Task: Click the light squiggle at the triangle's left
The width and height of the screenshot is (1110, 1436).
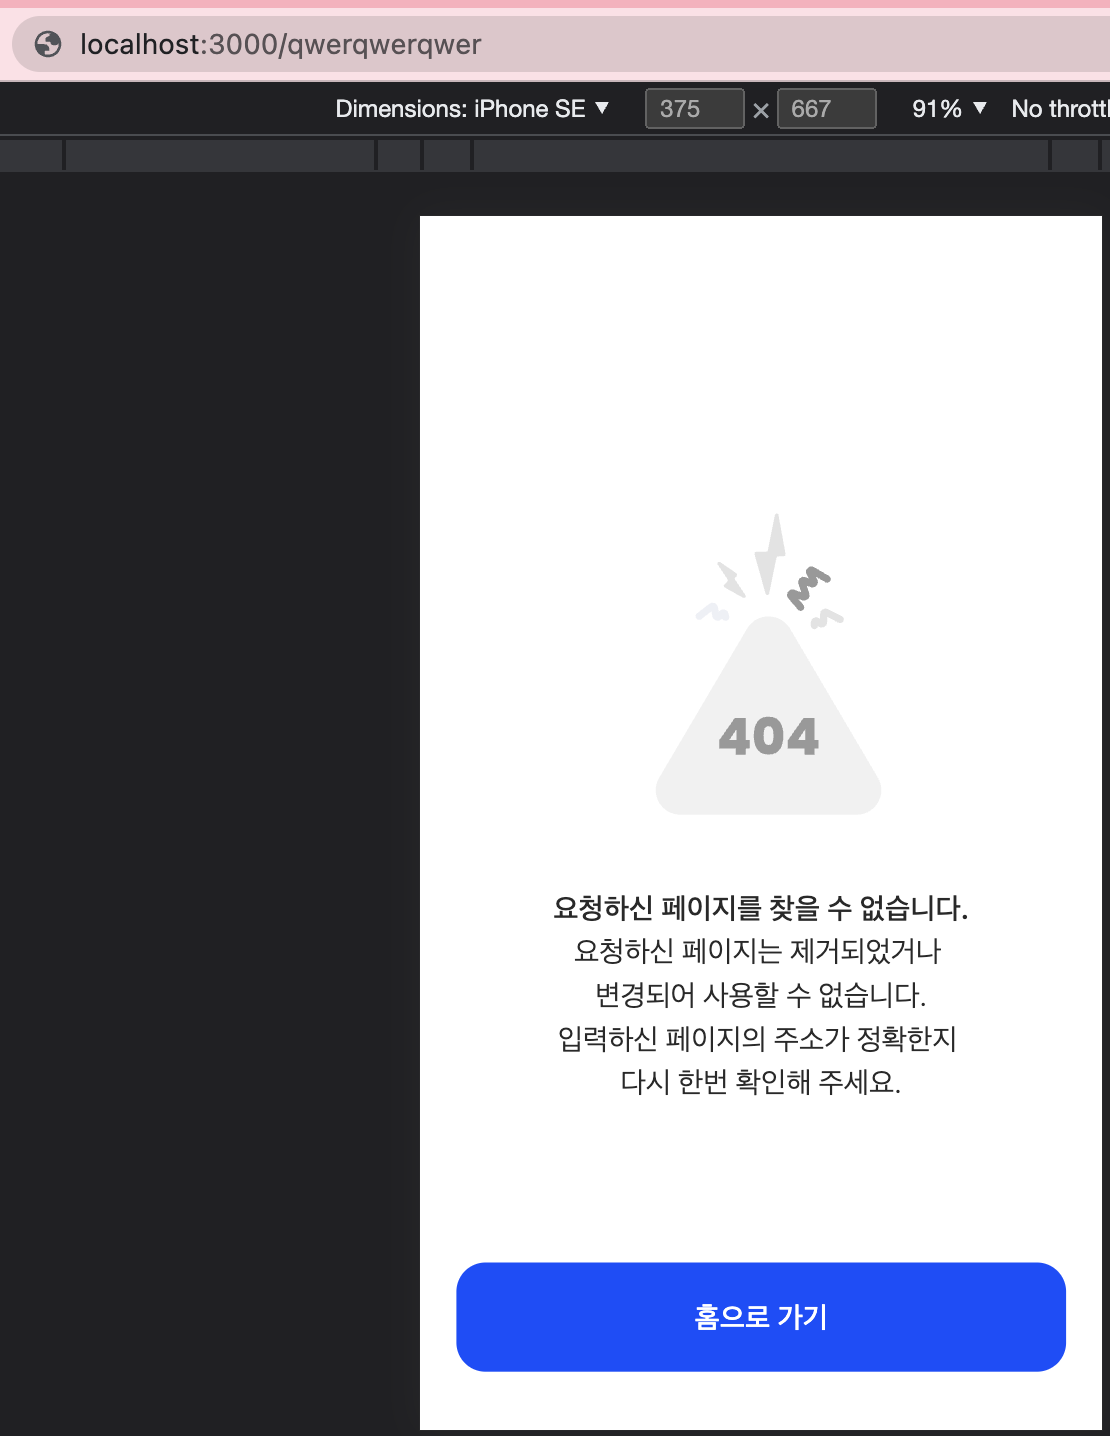Action: pyautogui.click(x=713, y=612)
